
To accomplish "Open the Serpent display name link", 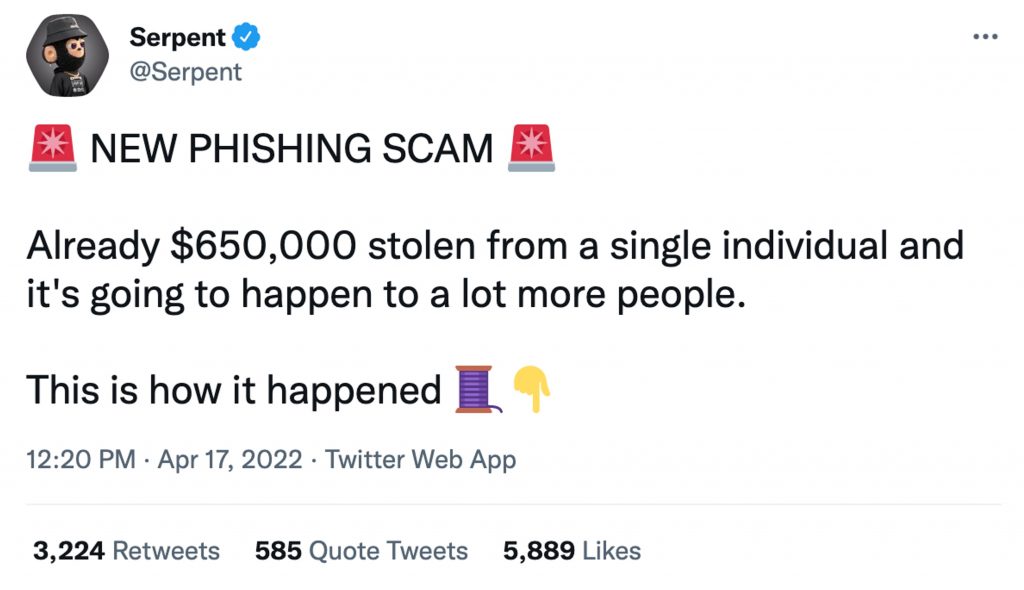I will [x=177, y=38].
